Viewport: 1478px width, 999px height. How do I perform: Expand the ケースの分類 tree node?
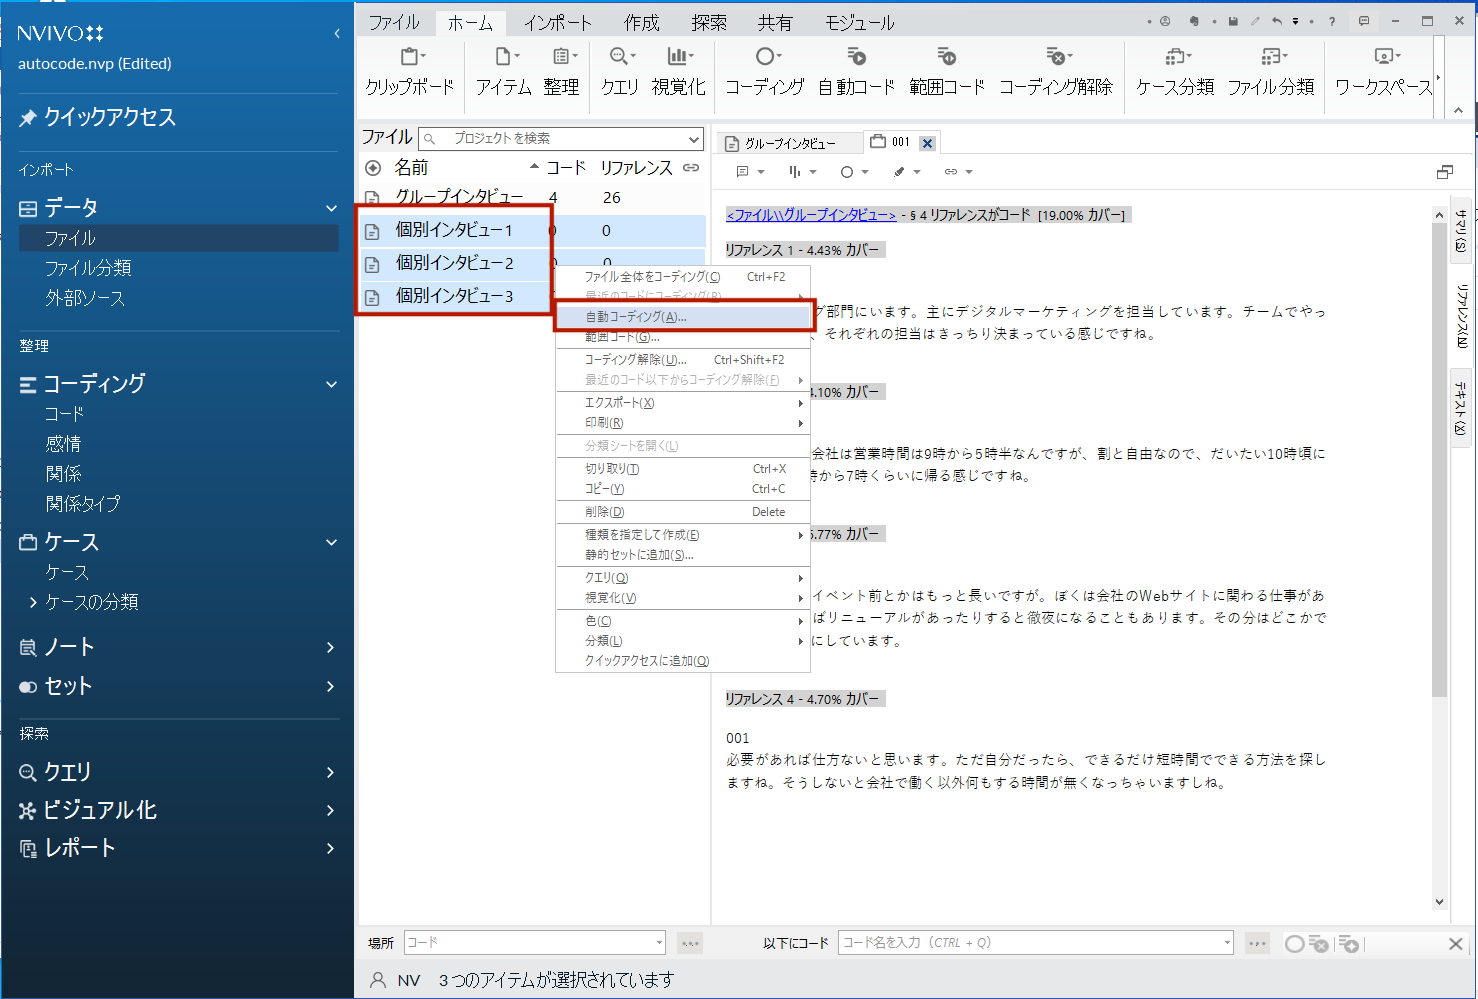tap(33, 602)
